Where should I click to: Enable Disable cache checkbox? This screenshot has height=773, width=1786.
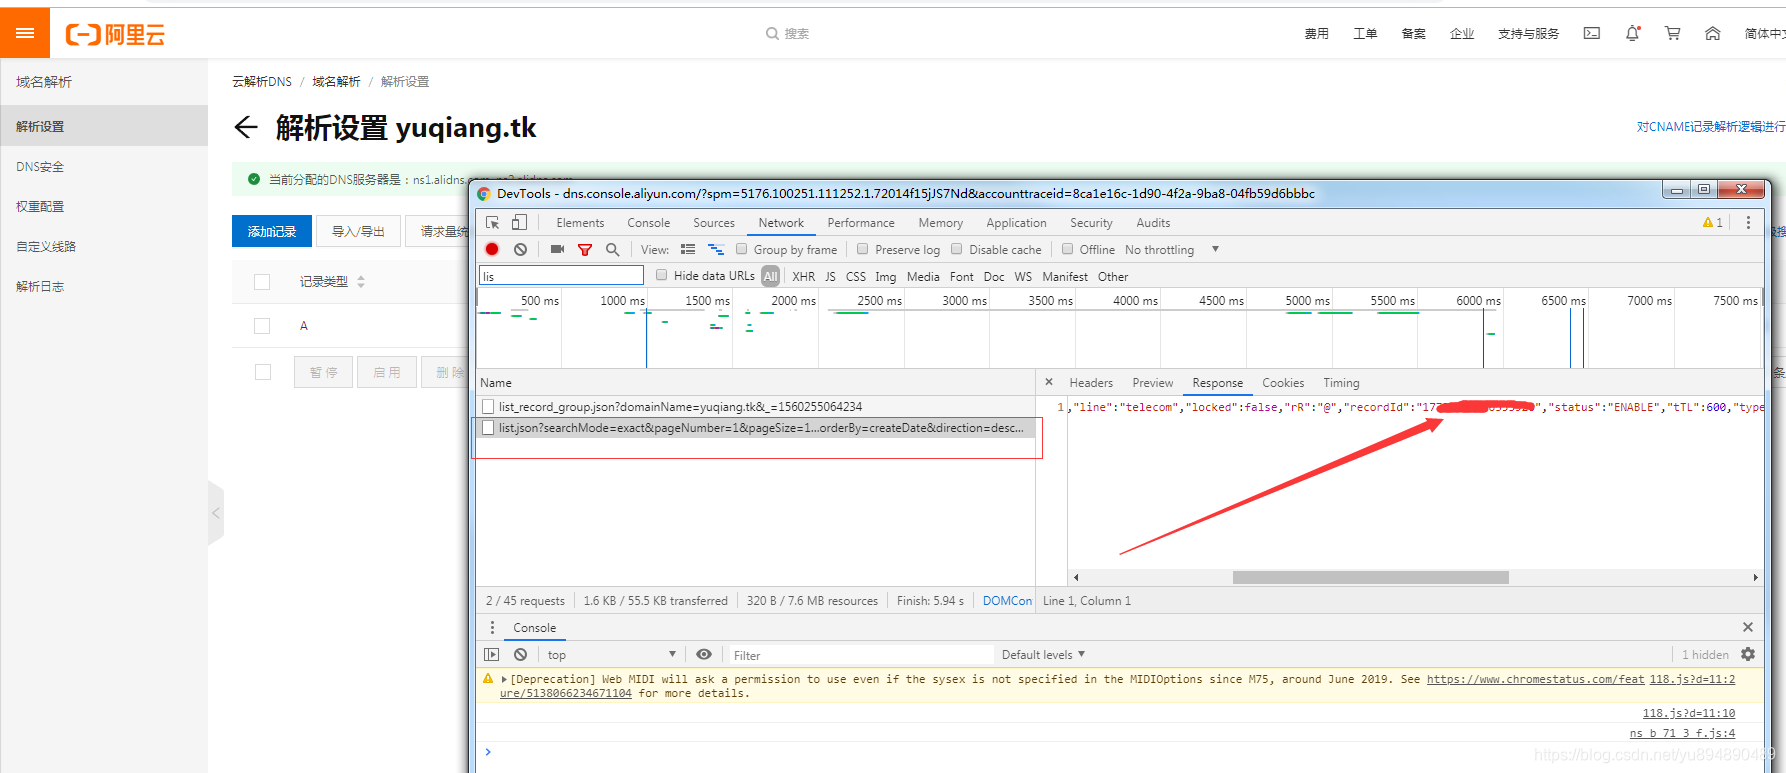[956, 249]
